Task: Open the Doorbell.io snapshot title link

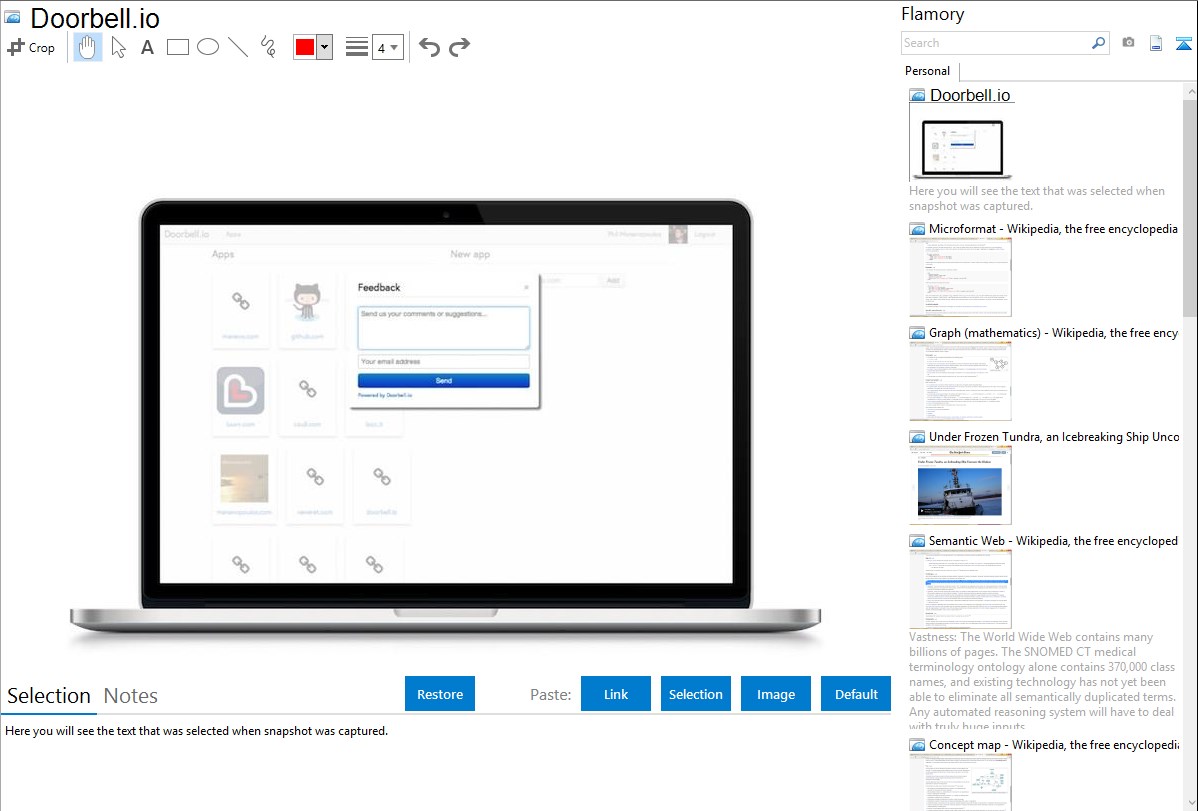Action: pyautogui.click(x=970, y=96)
